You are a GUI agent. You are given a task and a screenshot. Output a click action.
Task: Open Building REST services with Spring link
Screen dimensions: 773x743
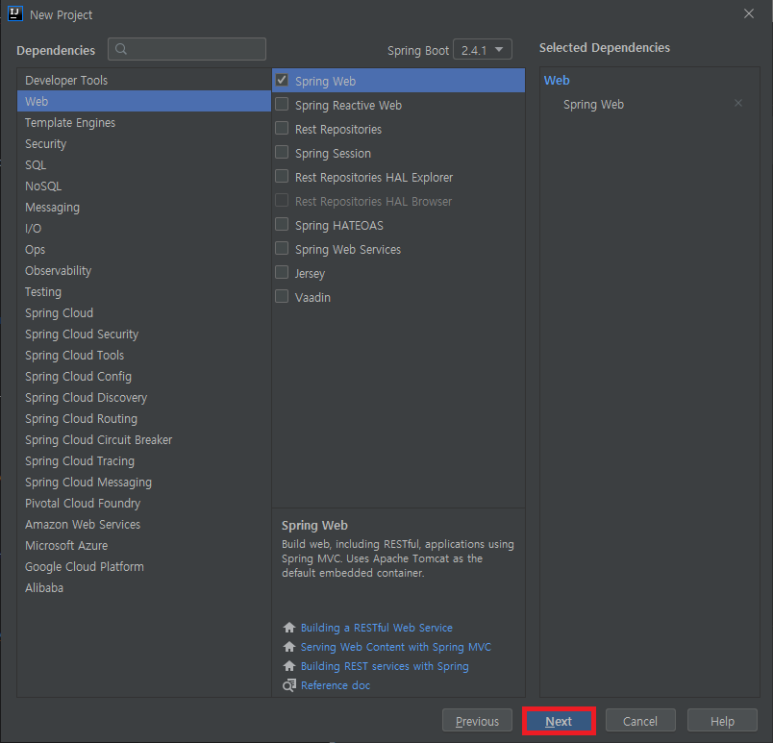pyautogui.click(x=385, y=666)
